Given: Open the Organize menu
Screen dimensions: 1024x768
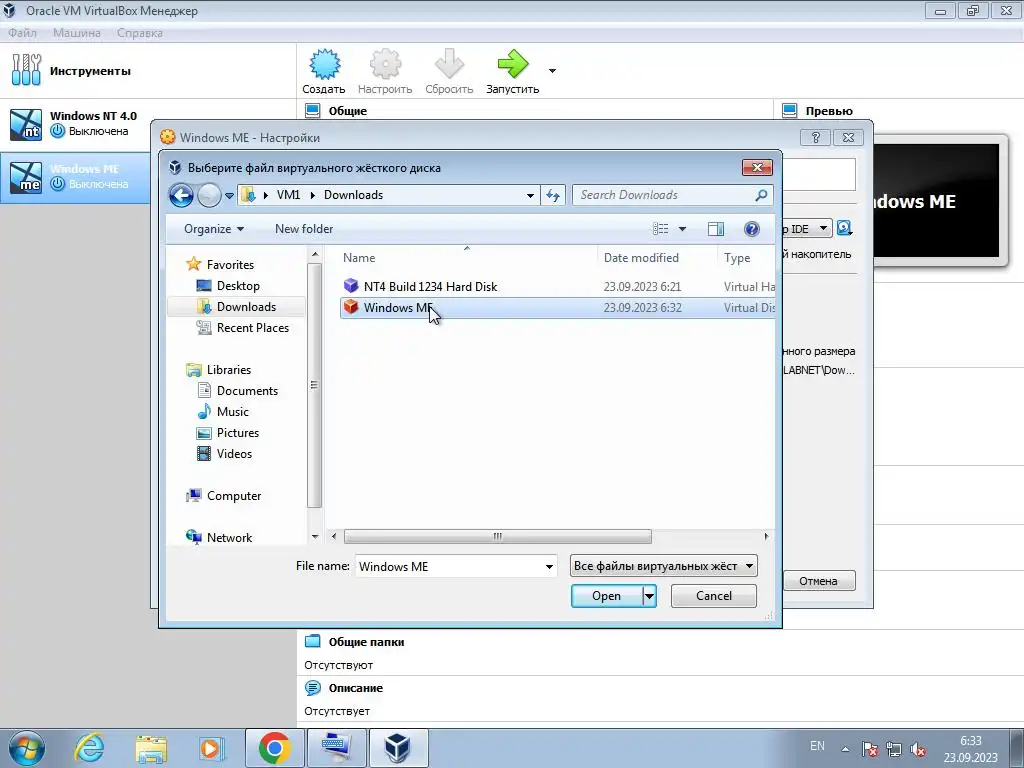Looking at the screenshot, I should 214,229.
